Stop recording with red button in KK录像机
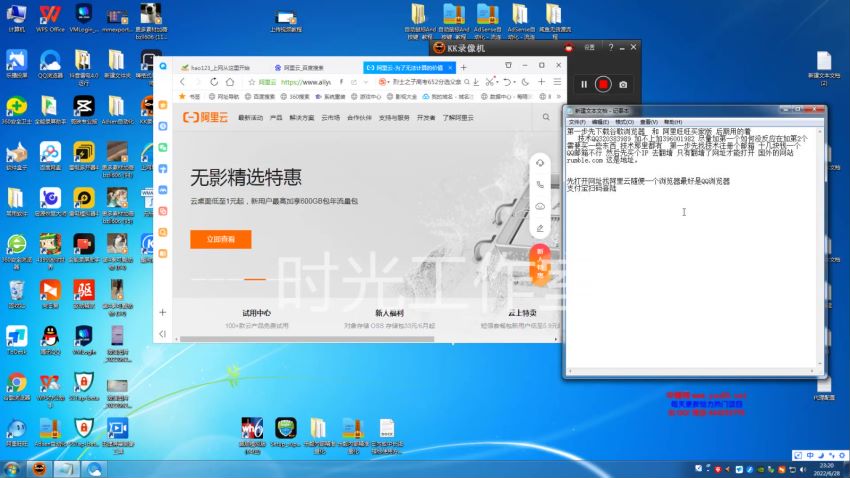 coord(603,85)
